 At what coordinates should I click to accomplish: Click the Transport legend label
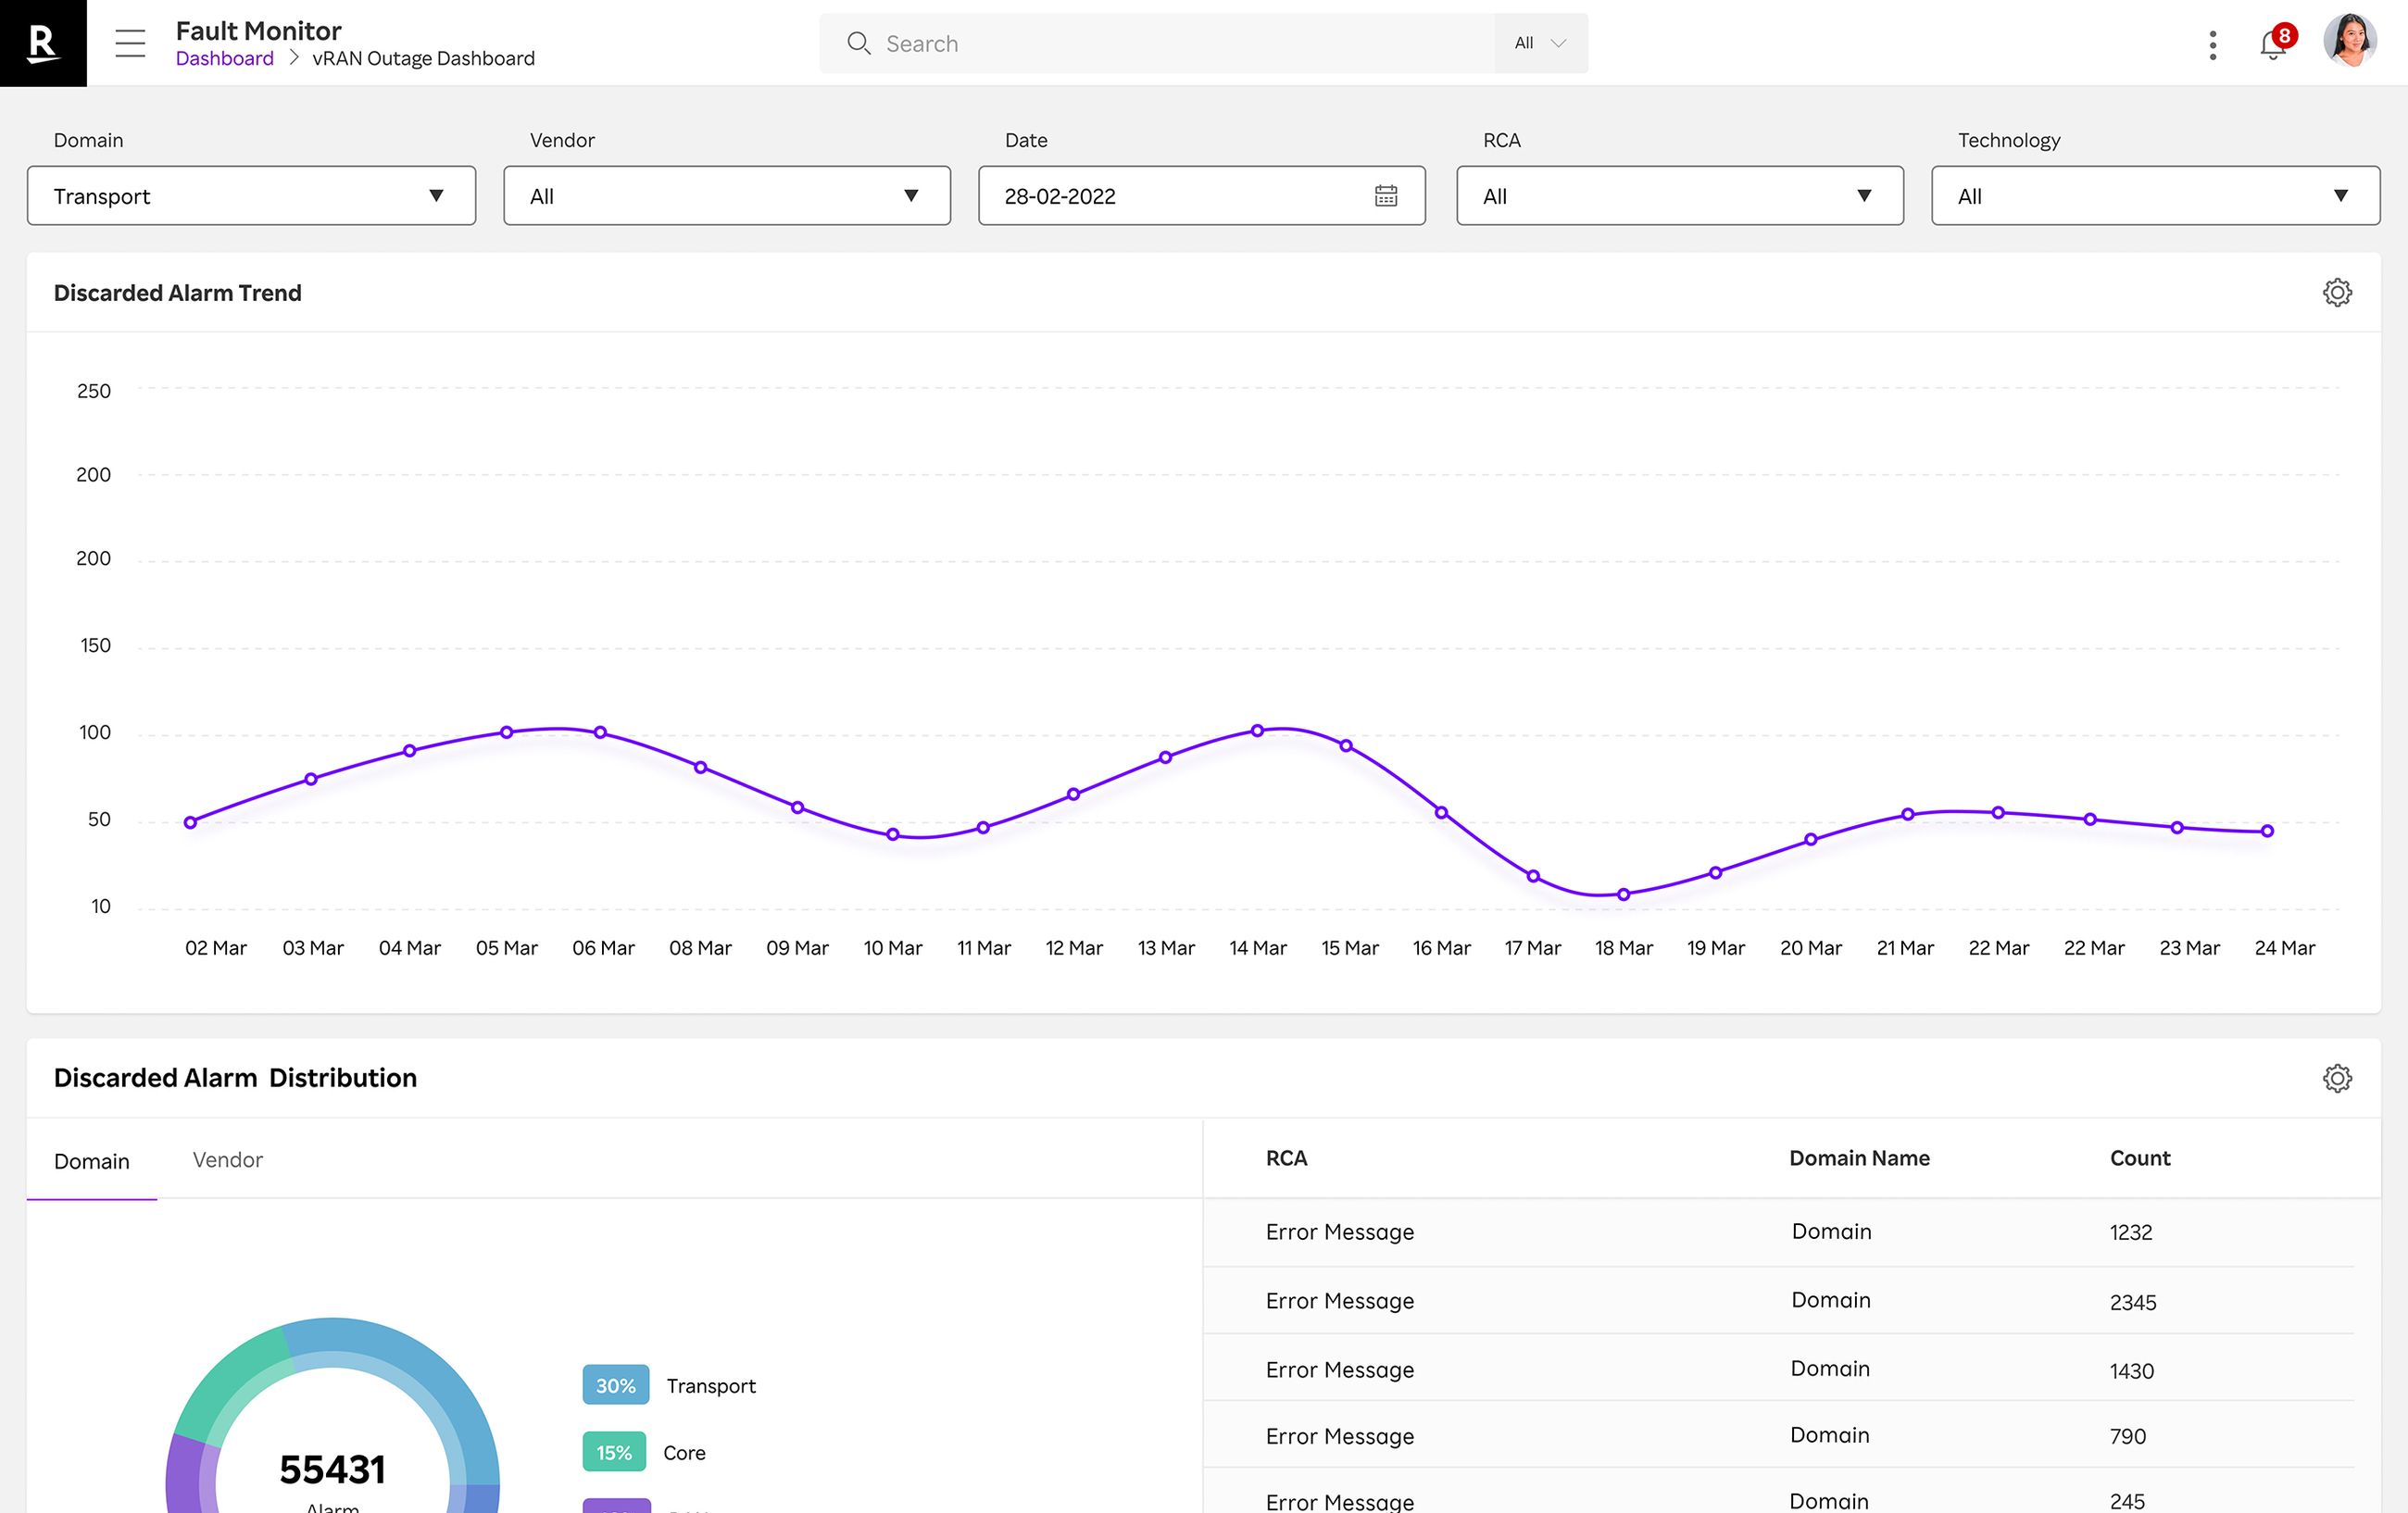711,1386
